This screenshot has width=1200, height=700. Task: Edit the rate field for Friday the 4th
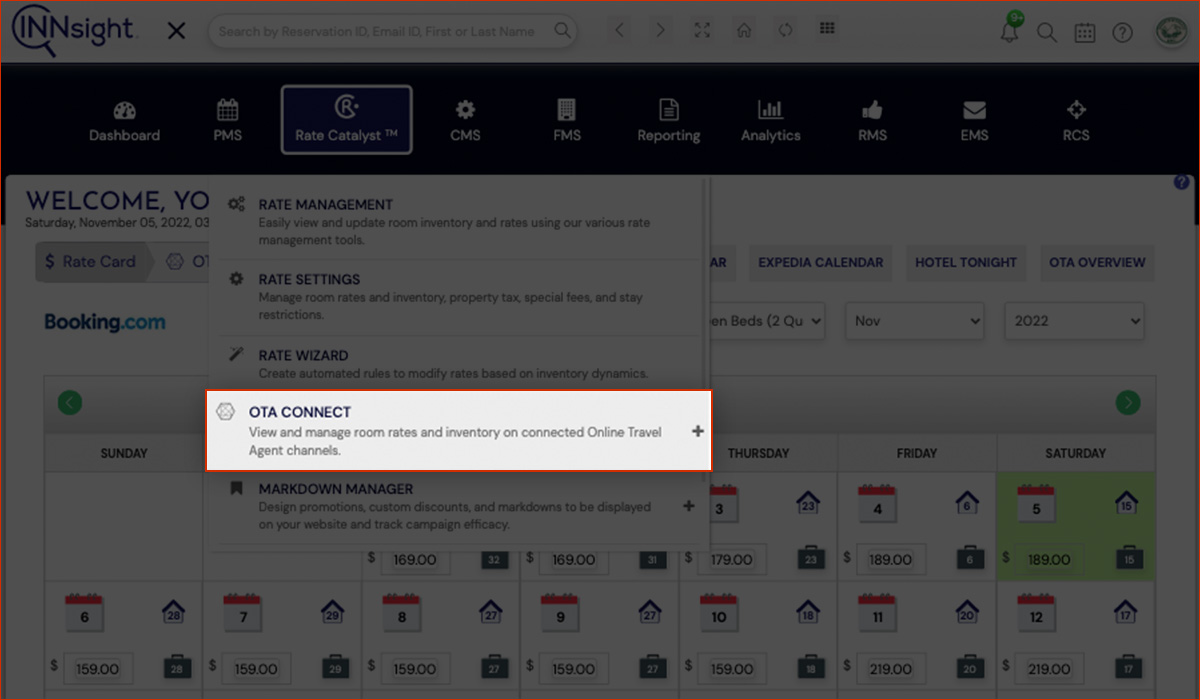[x=890, y=559]
